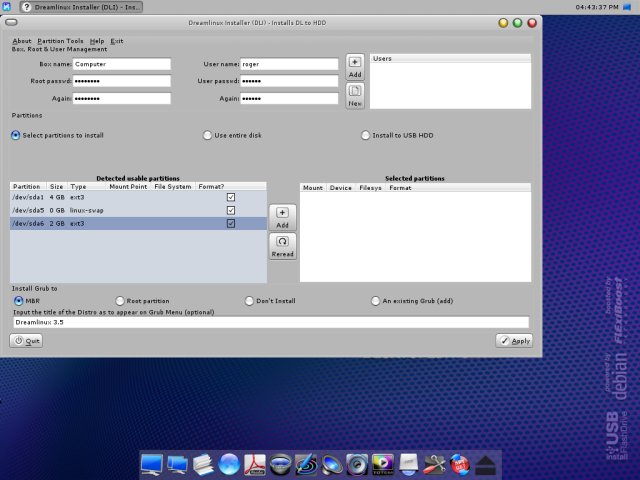Viewport: 640px width, 480px height.
Task: Click the File System column header
Action: pyautogui.click(x=173, y=187)
